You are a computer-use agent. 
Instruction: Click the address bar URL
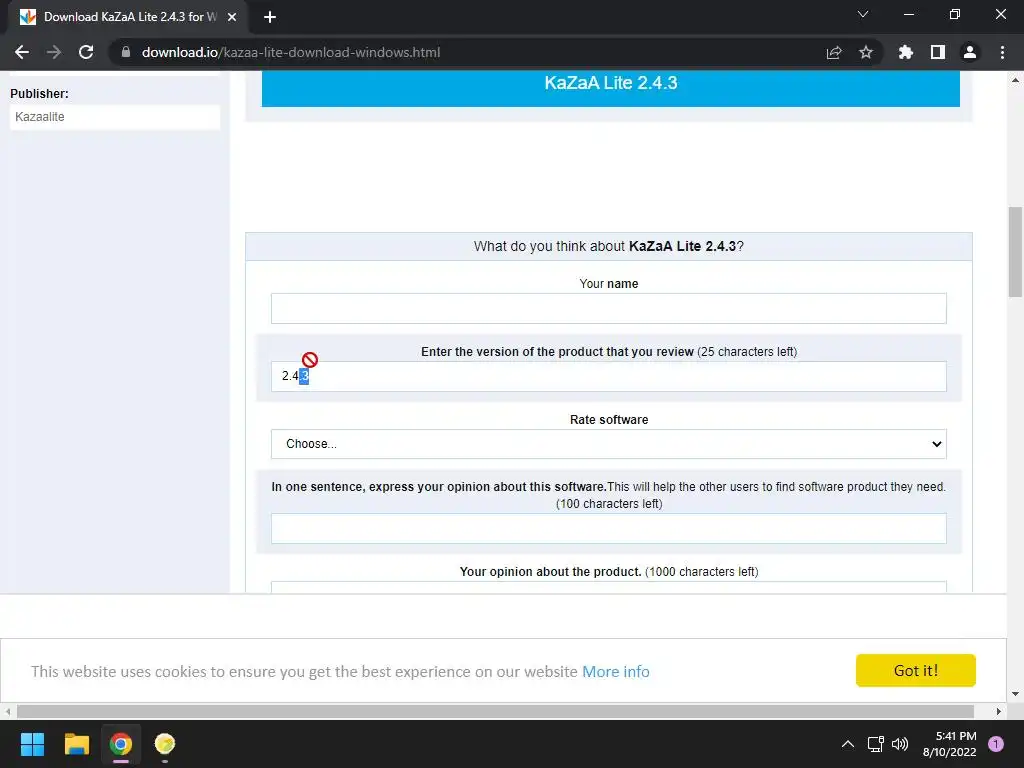pos(291,52)
